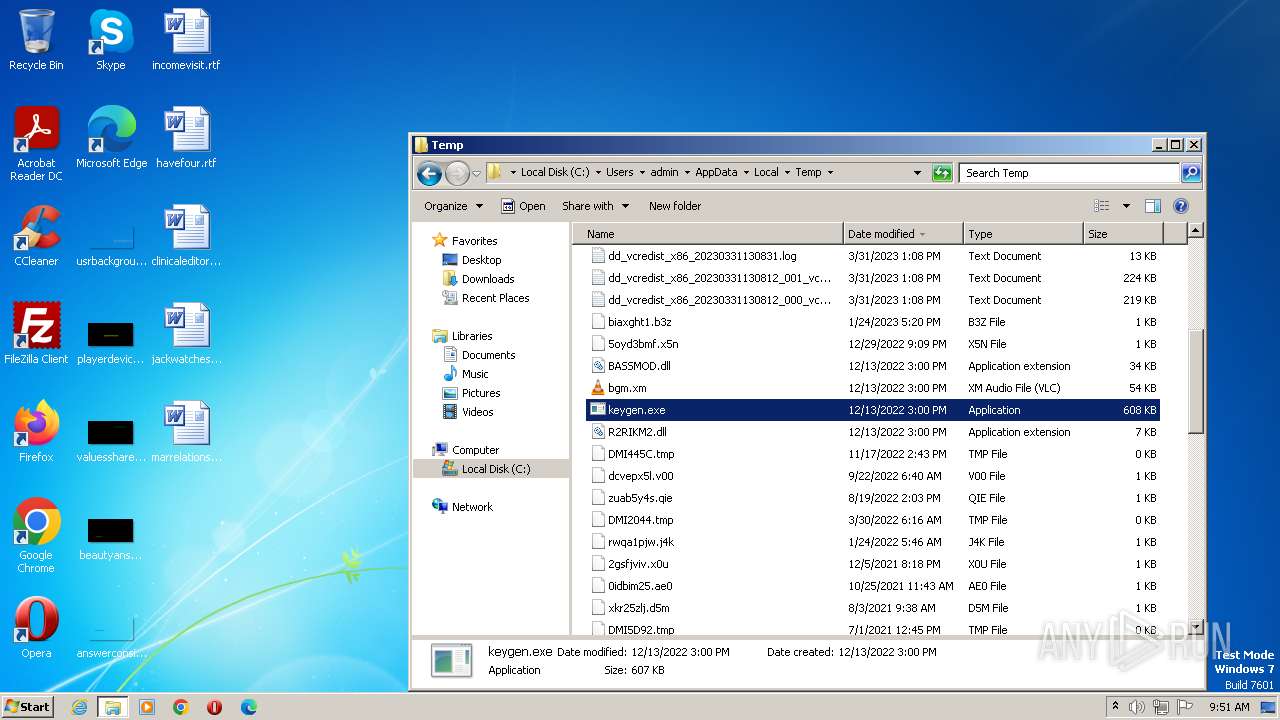Open Documents library in navigation pane

point(488,355)
